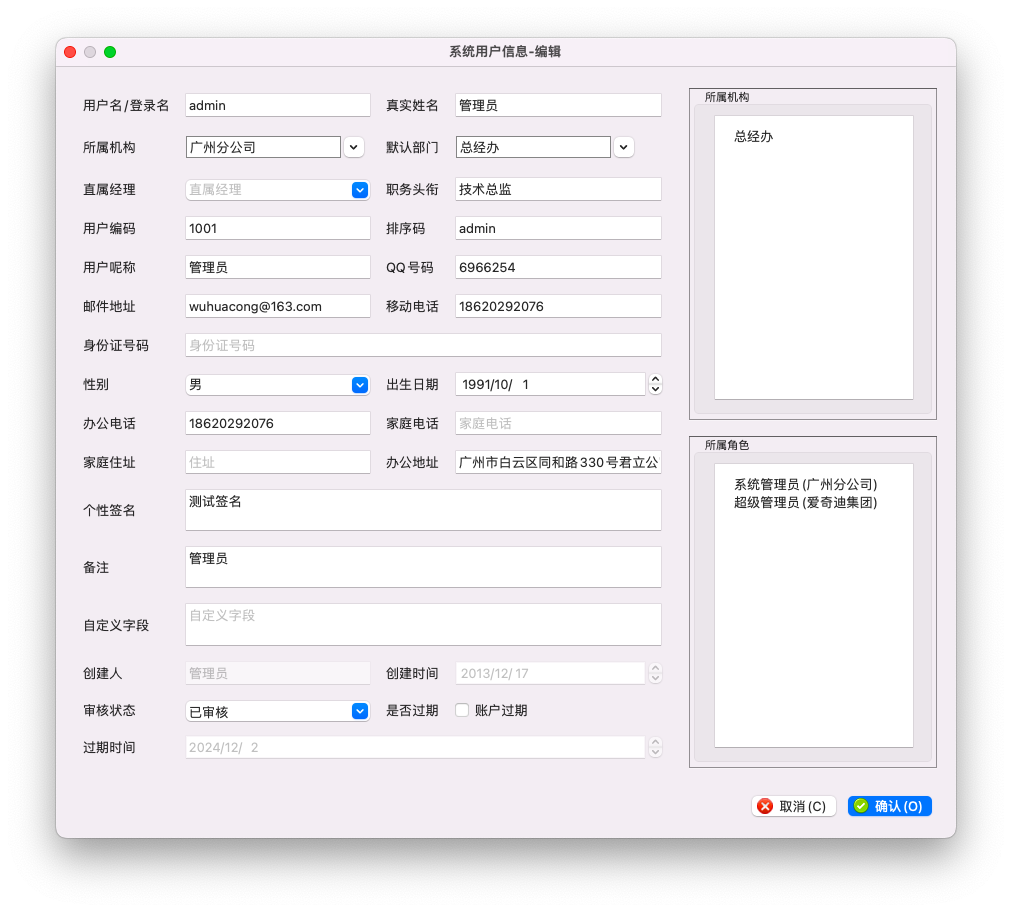The width and height of the screenshot is (1012, 912).
Task: Open the 默认部门 department picker arrow
Action: (623, 146)
